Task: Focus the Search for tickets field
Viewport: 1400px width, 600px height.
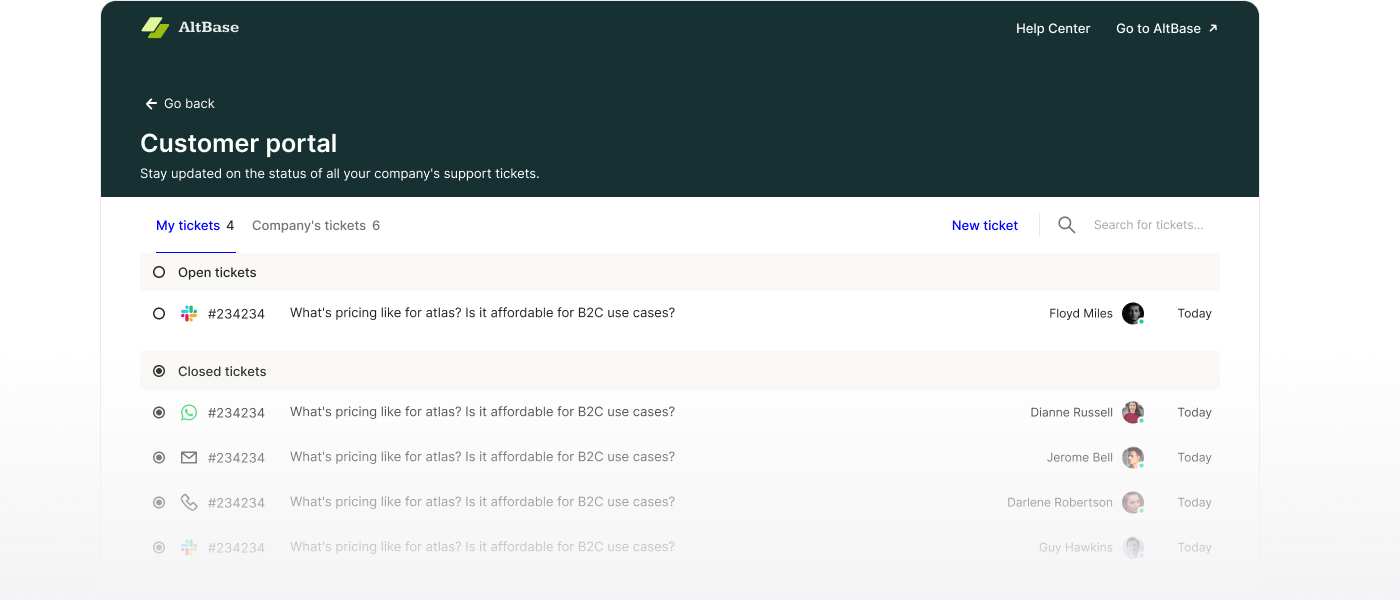Action: 1149,225
